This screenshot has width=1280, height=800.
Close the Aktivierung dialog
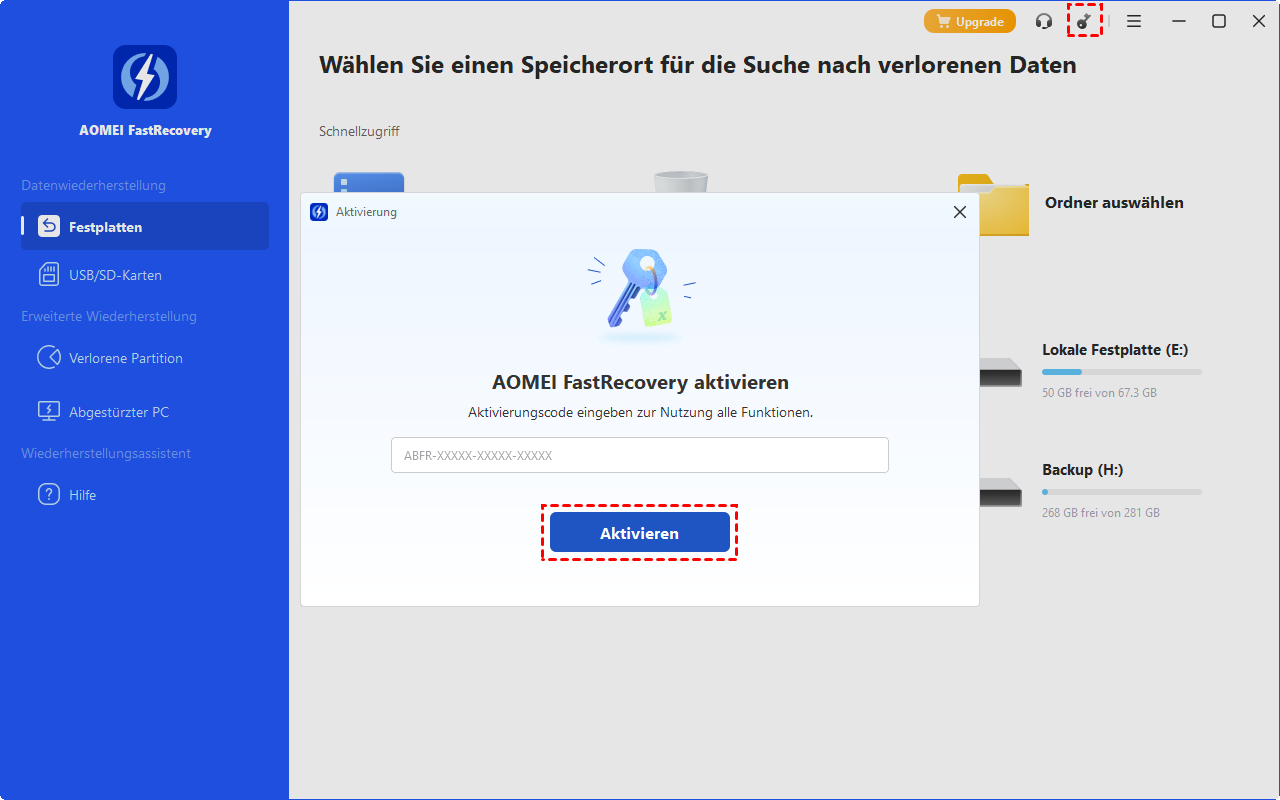(x=960, y=212)
